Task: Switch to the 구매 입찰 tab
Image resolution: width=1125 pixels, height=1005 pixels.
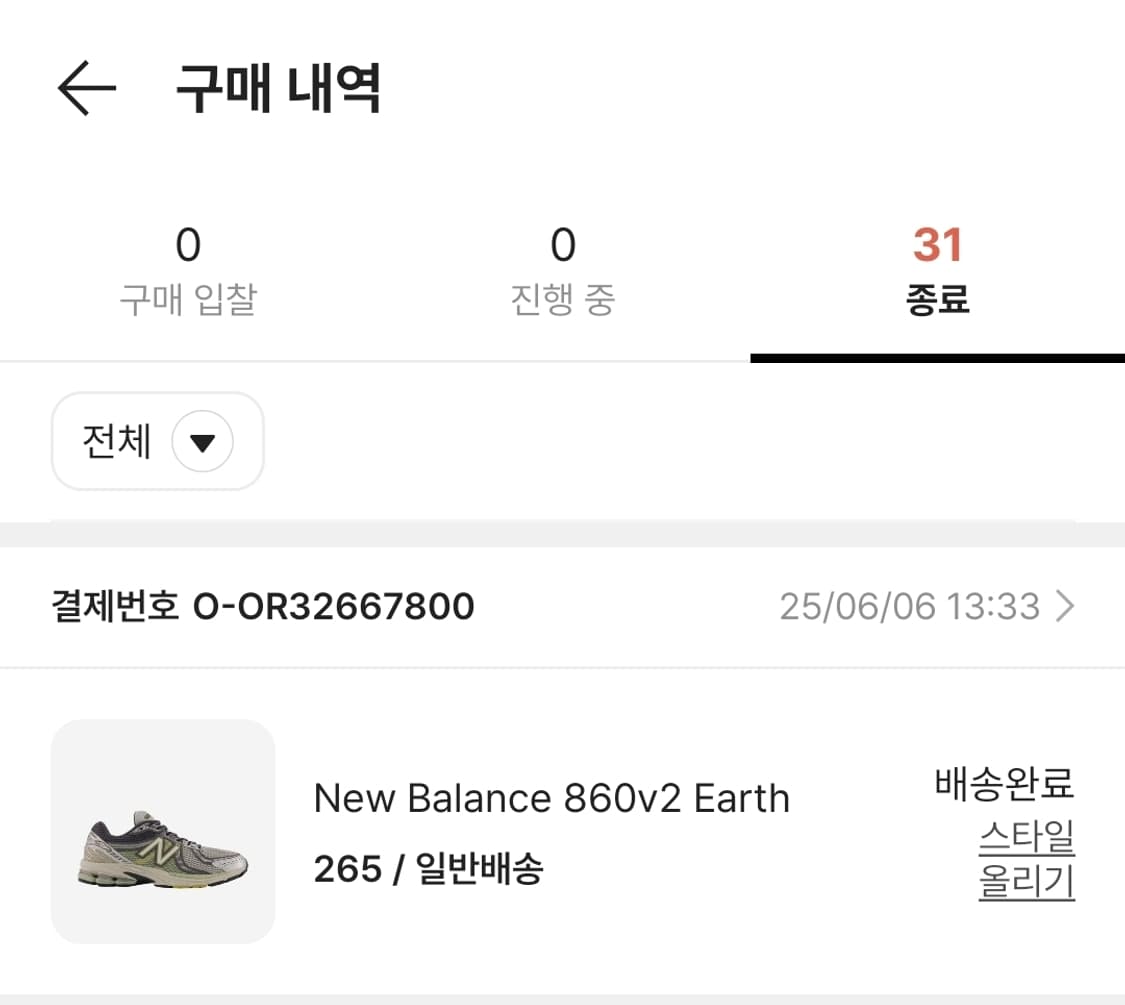Action: 188,270
